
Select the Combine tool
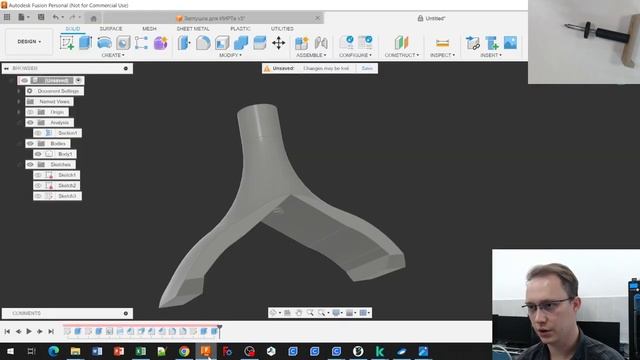pos(241,43)
